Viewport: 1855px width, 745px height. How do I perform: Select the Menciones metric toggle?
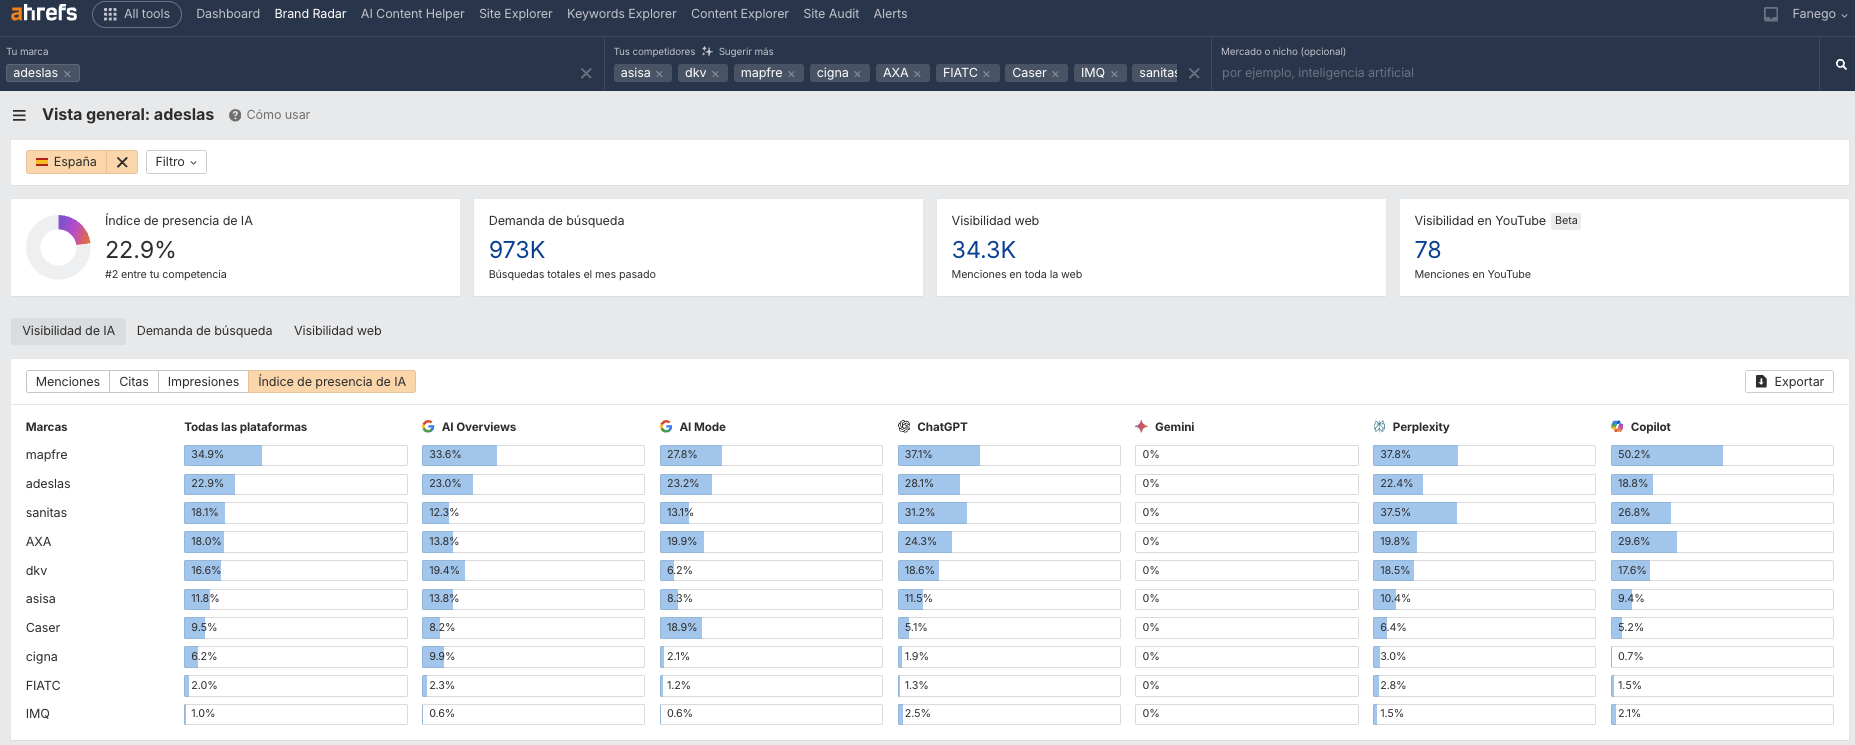(68, 382)
